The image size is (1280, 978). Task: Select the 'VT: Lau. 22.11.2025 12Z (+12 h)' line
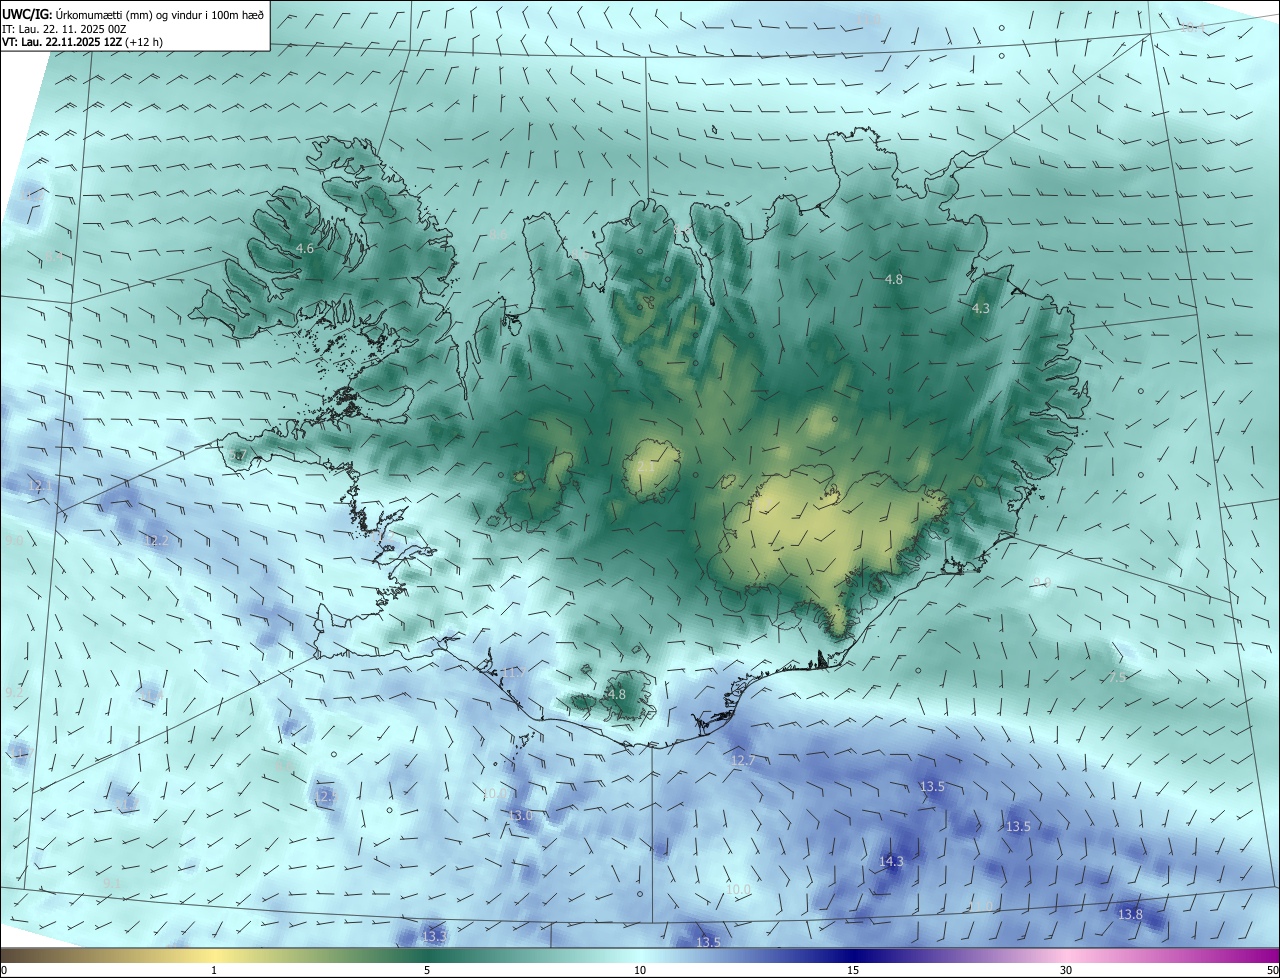pos(82,42)
